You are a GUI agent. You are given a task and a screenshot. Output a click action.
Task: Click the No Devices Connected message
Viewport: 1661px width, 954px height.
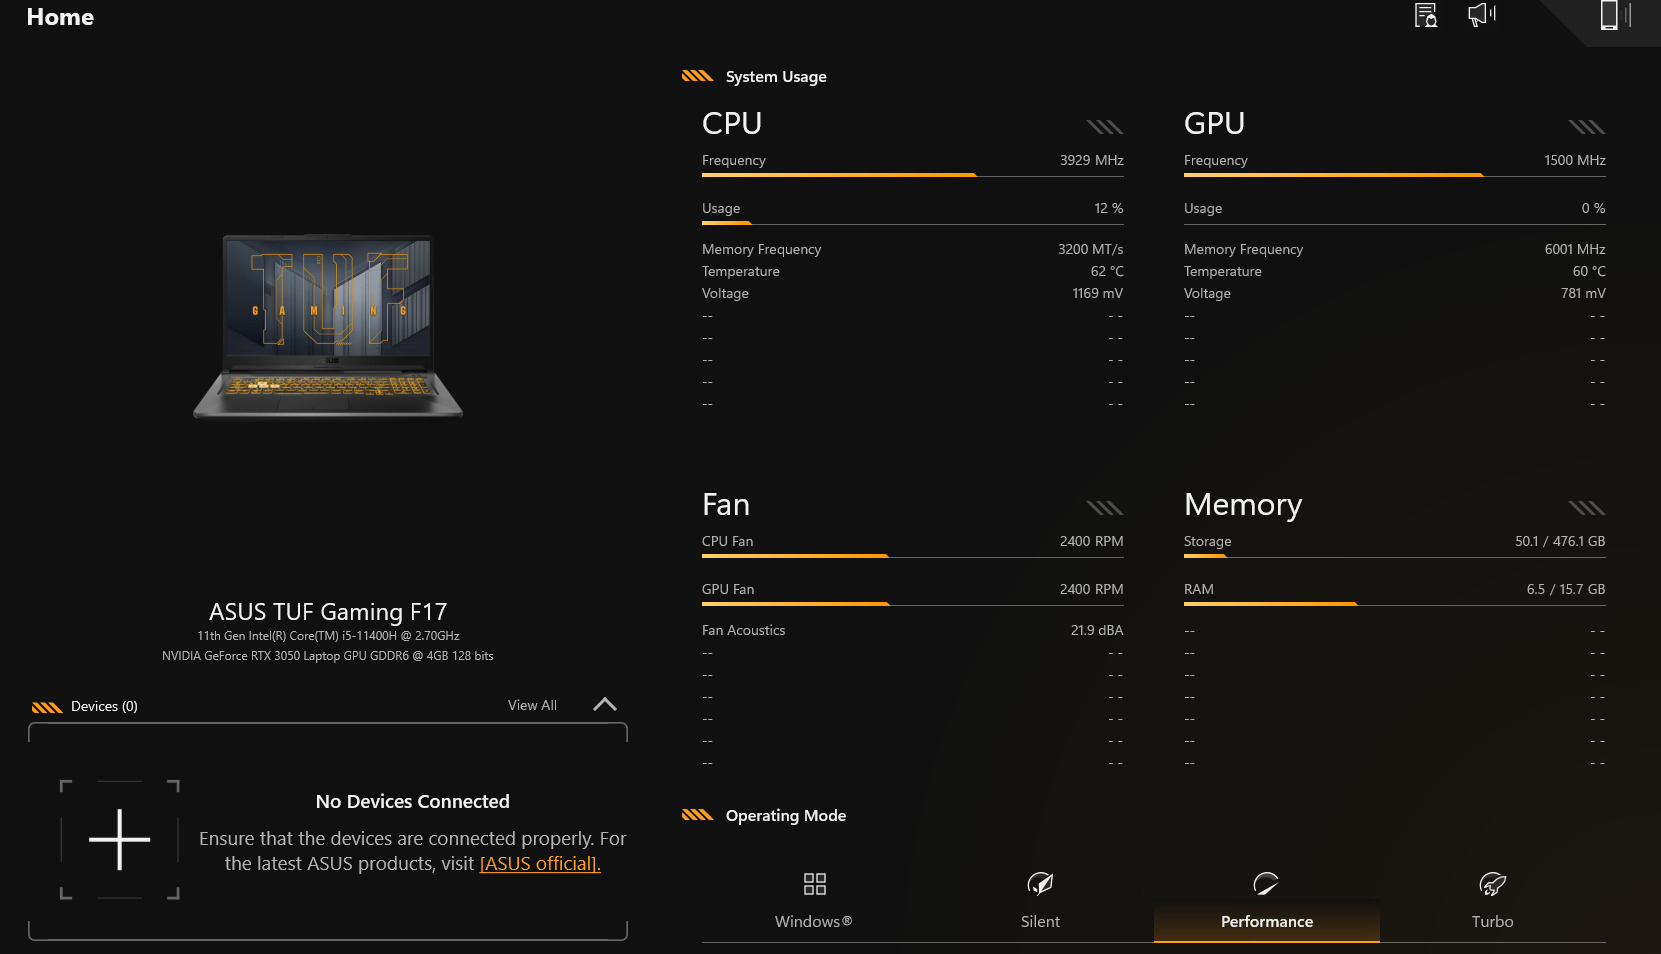coord(413,802)
